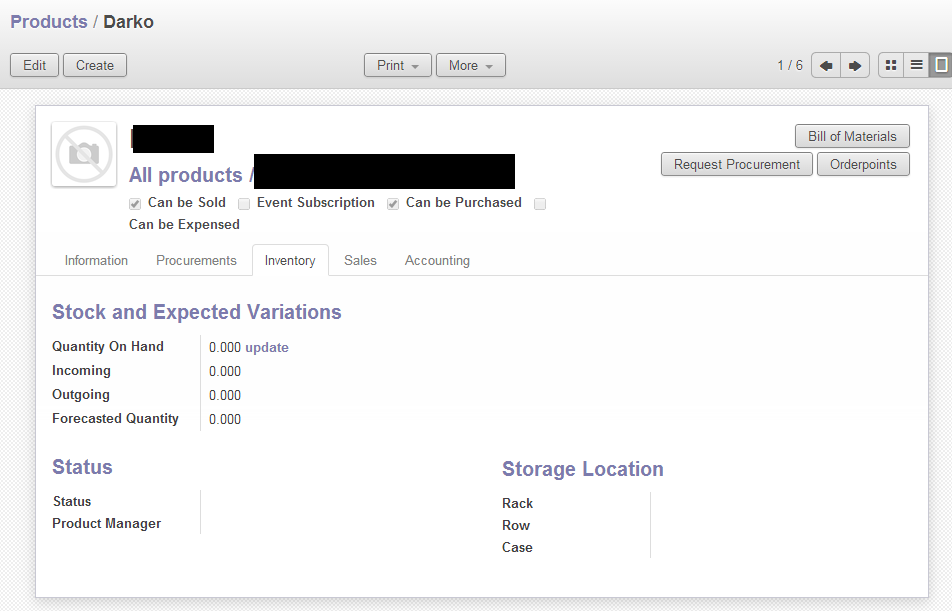
Task: Switch to kanban grid view
Action: [x=891, y=65]
